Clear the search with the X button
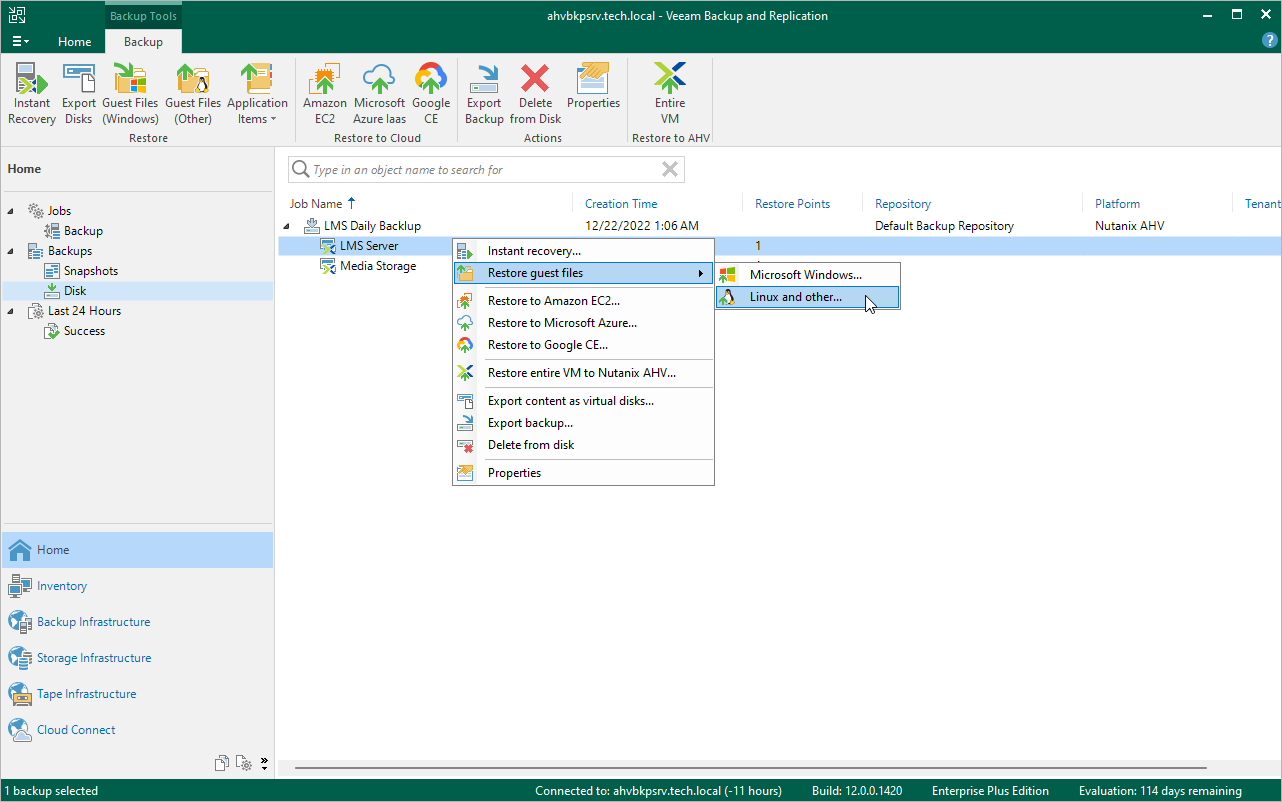The height and width of the screenshot is (802, 1282). pyautogui.click(x=670, y=170)
